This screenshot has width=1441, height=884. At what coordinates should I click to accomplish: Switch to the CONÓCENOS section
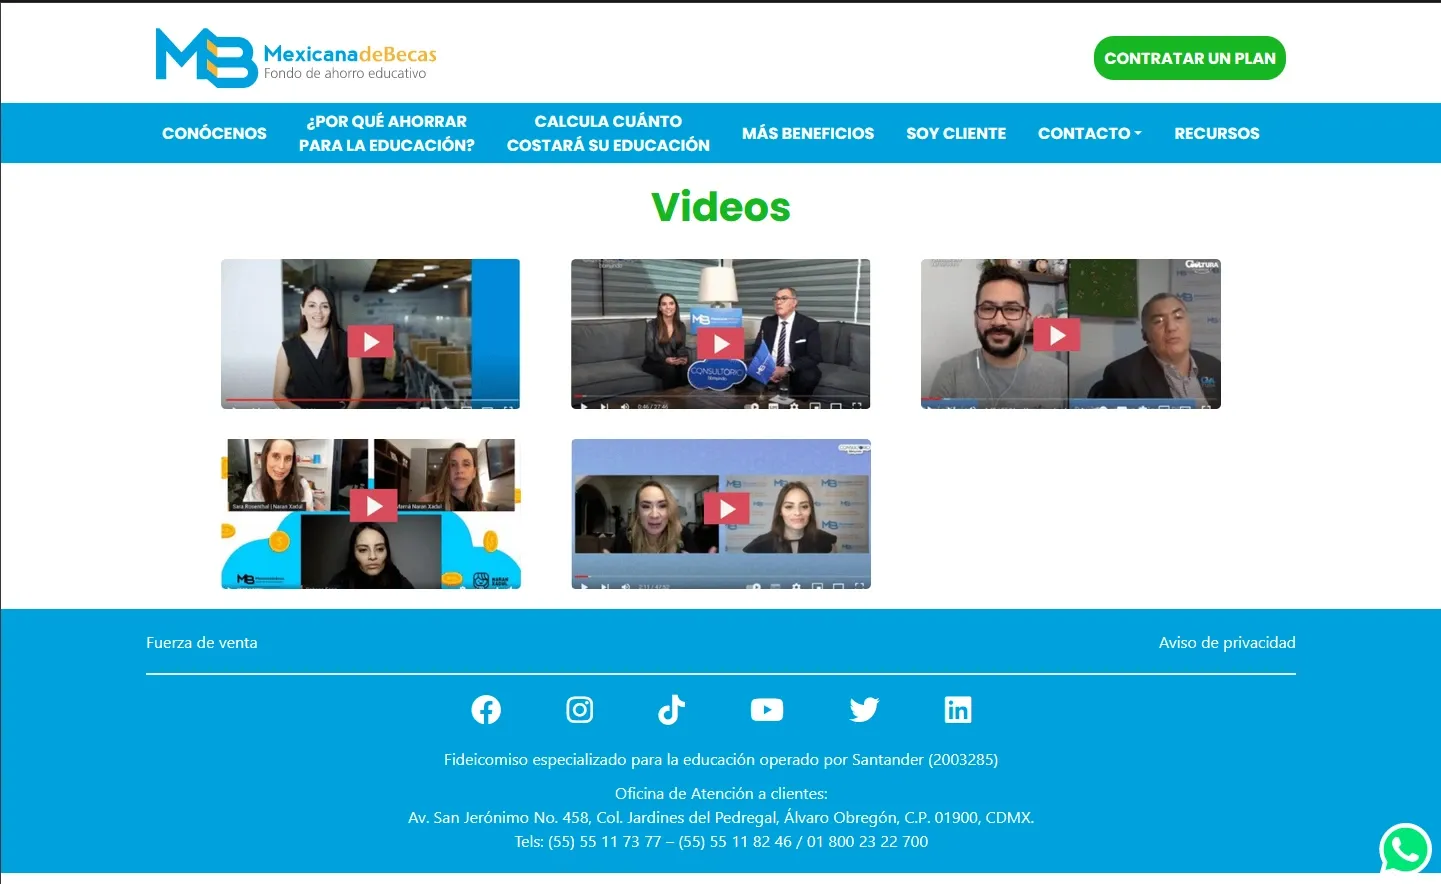tap(214, 133)
